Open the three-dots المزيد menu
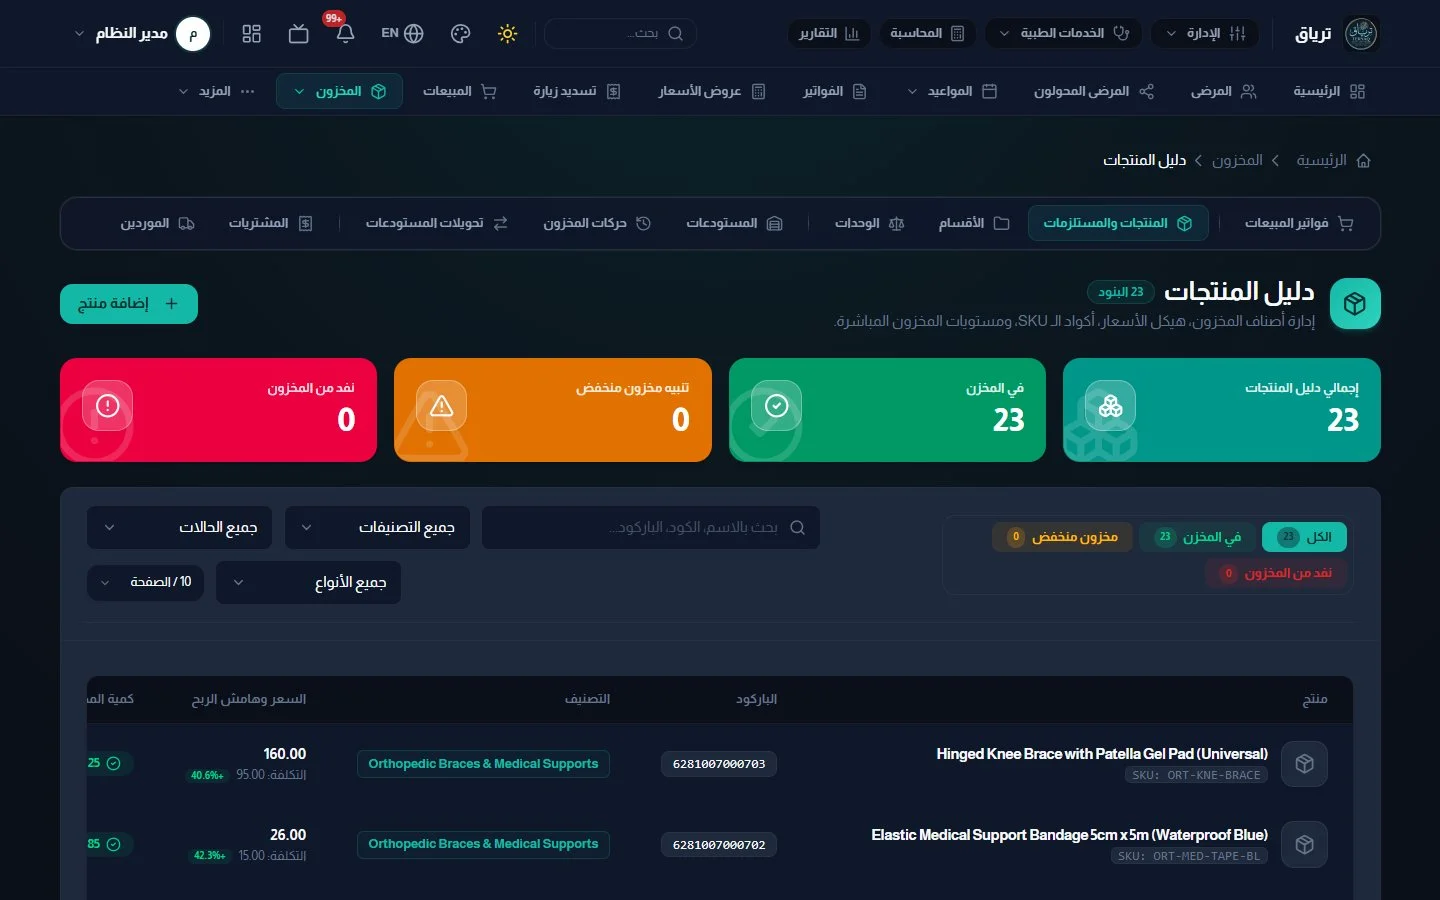1440x900 pixels. point(216,91)
